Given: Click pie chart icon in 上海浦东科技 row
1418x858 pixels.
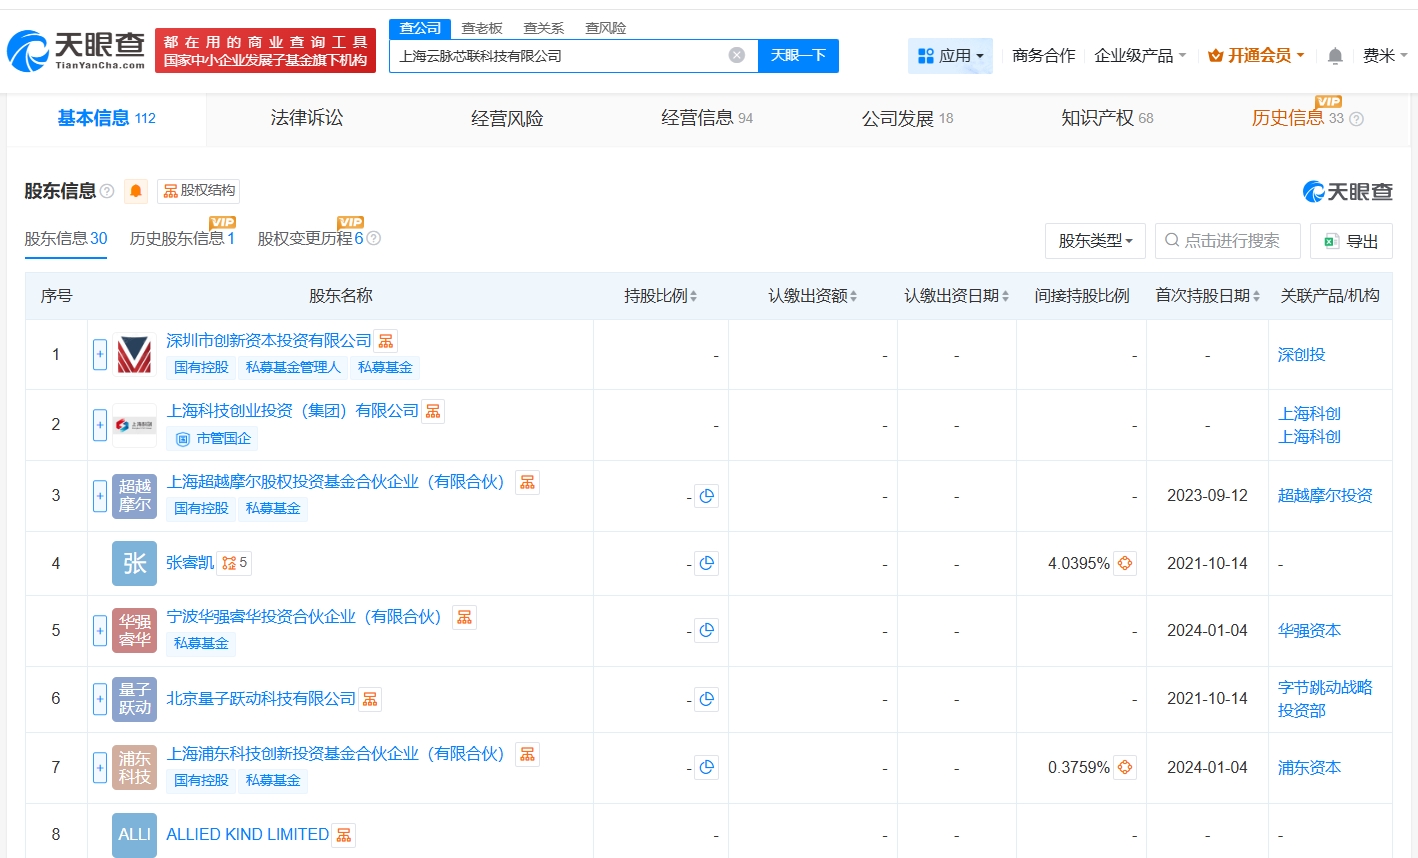Looking at the screenshot, I should click(x=707, y=768).
